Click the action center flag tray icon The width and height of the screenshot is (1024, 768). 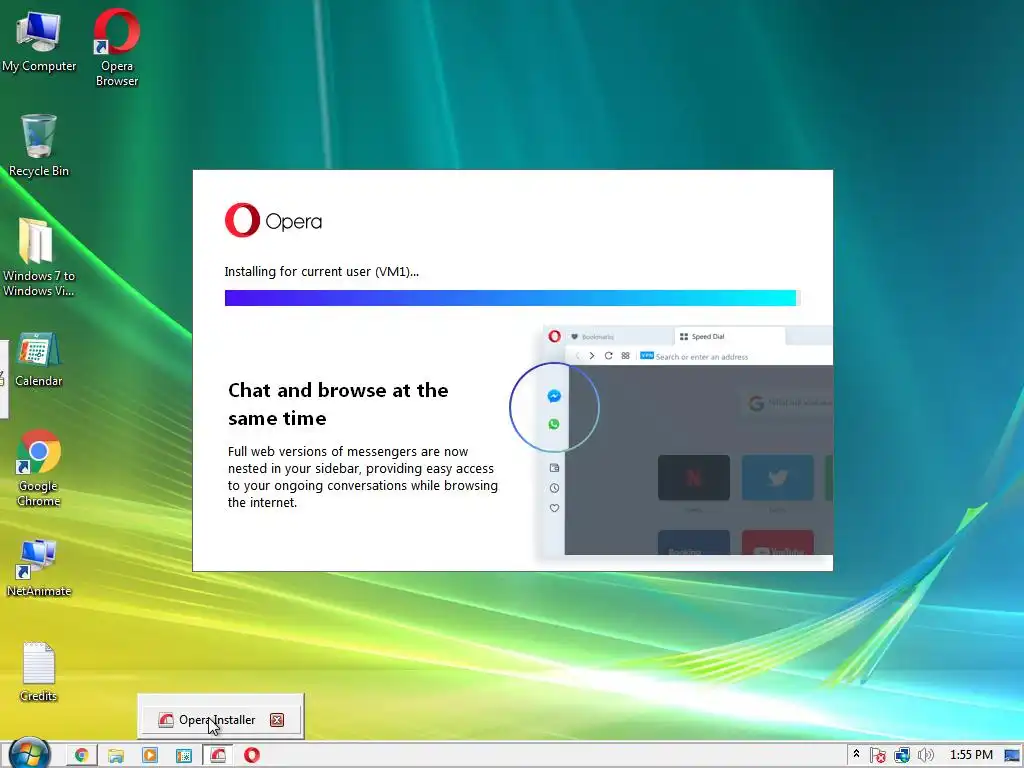[x=878, y=755]
